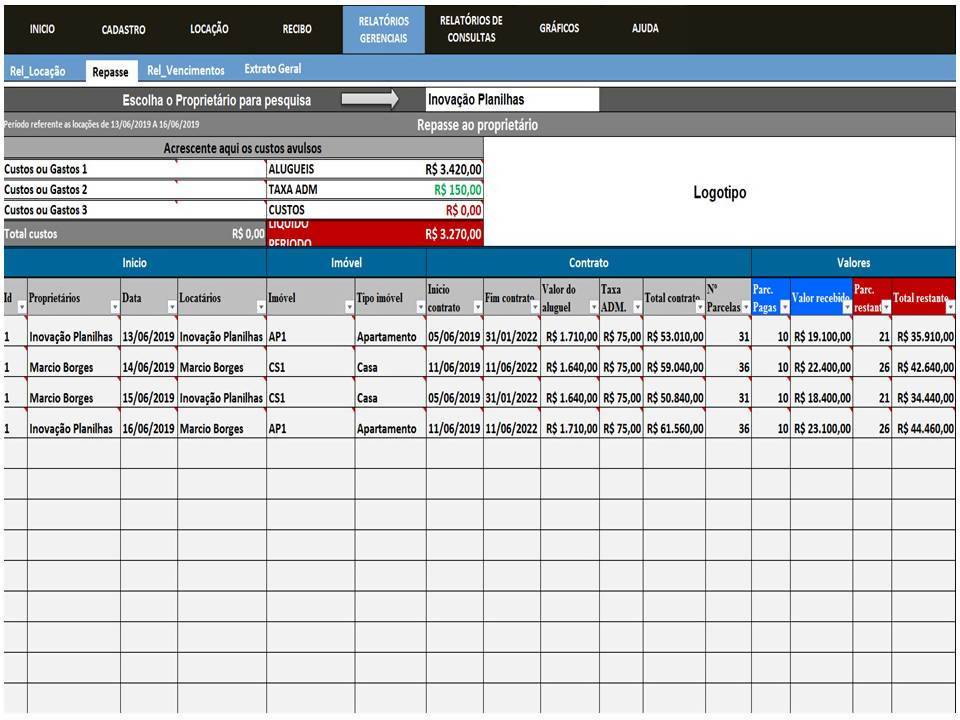
Task: Click the owner selection field Inovação Planilhas
Action: tap(511, 100)
